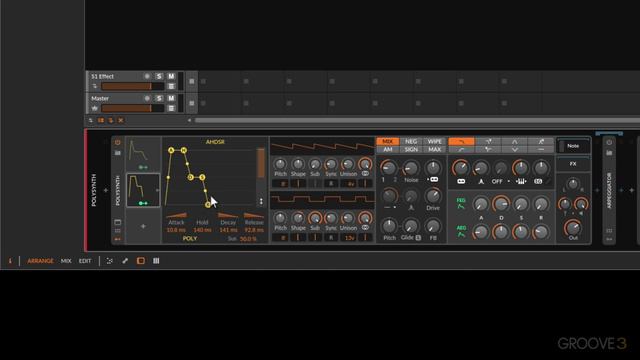Add a new modulator with the plus slot
This screenshot has height=360, width=640.
point(143,226)
